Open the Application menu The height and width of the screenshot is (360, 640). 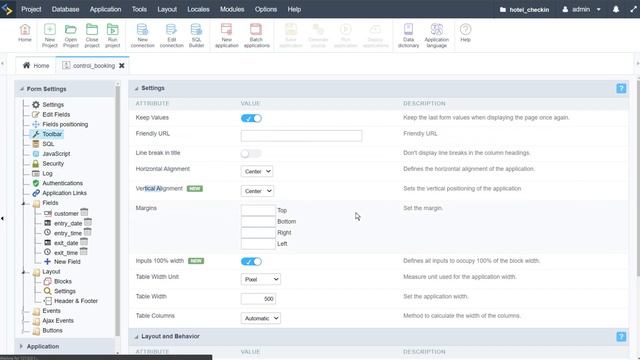[105, 9]
